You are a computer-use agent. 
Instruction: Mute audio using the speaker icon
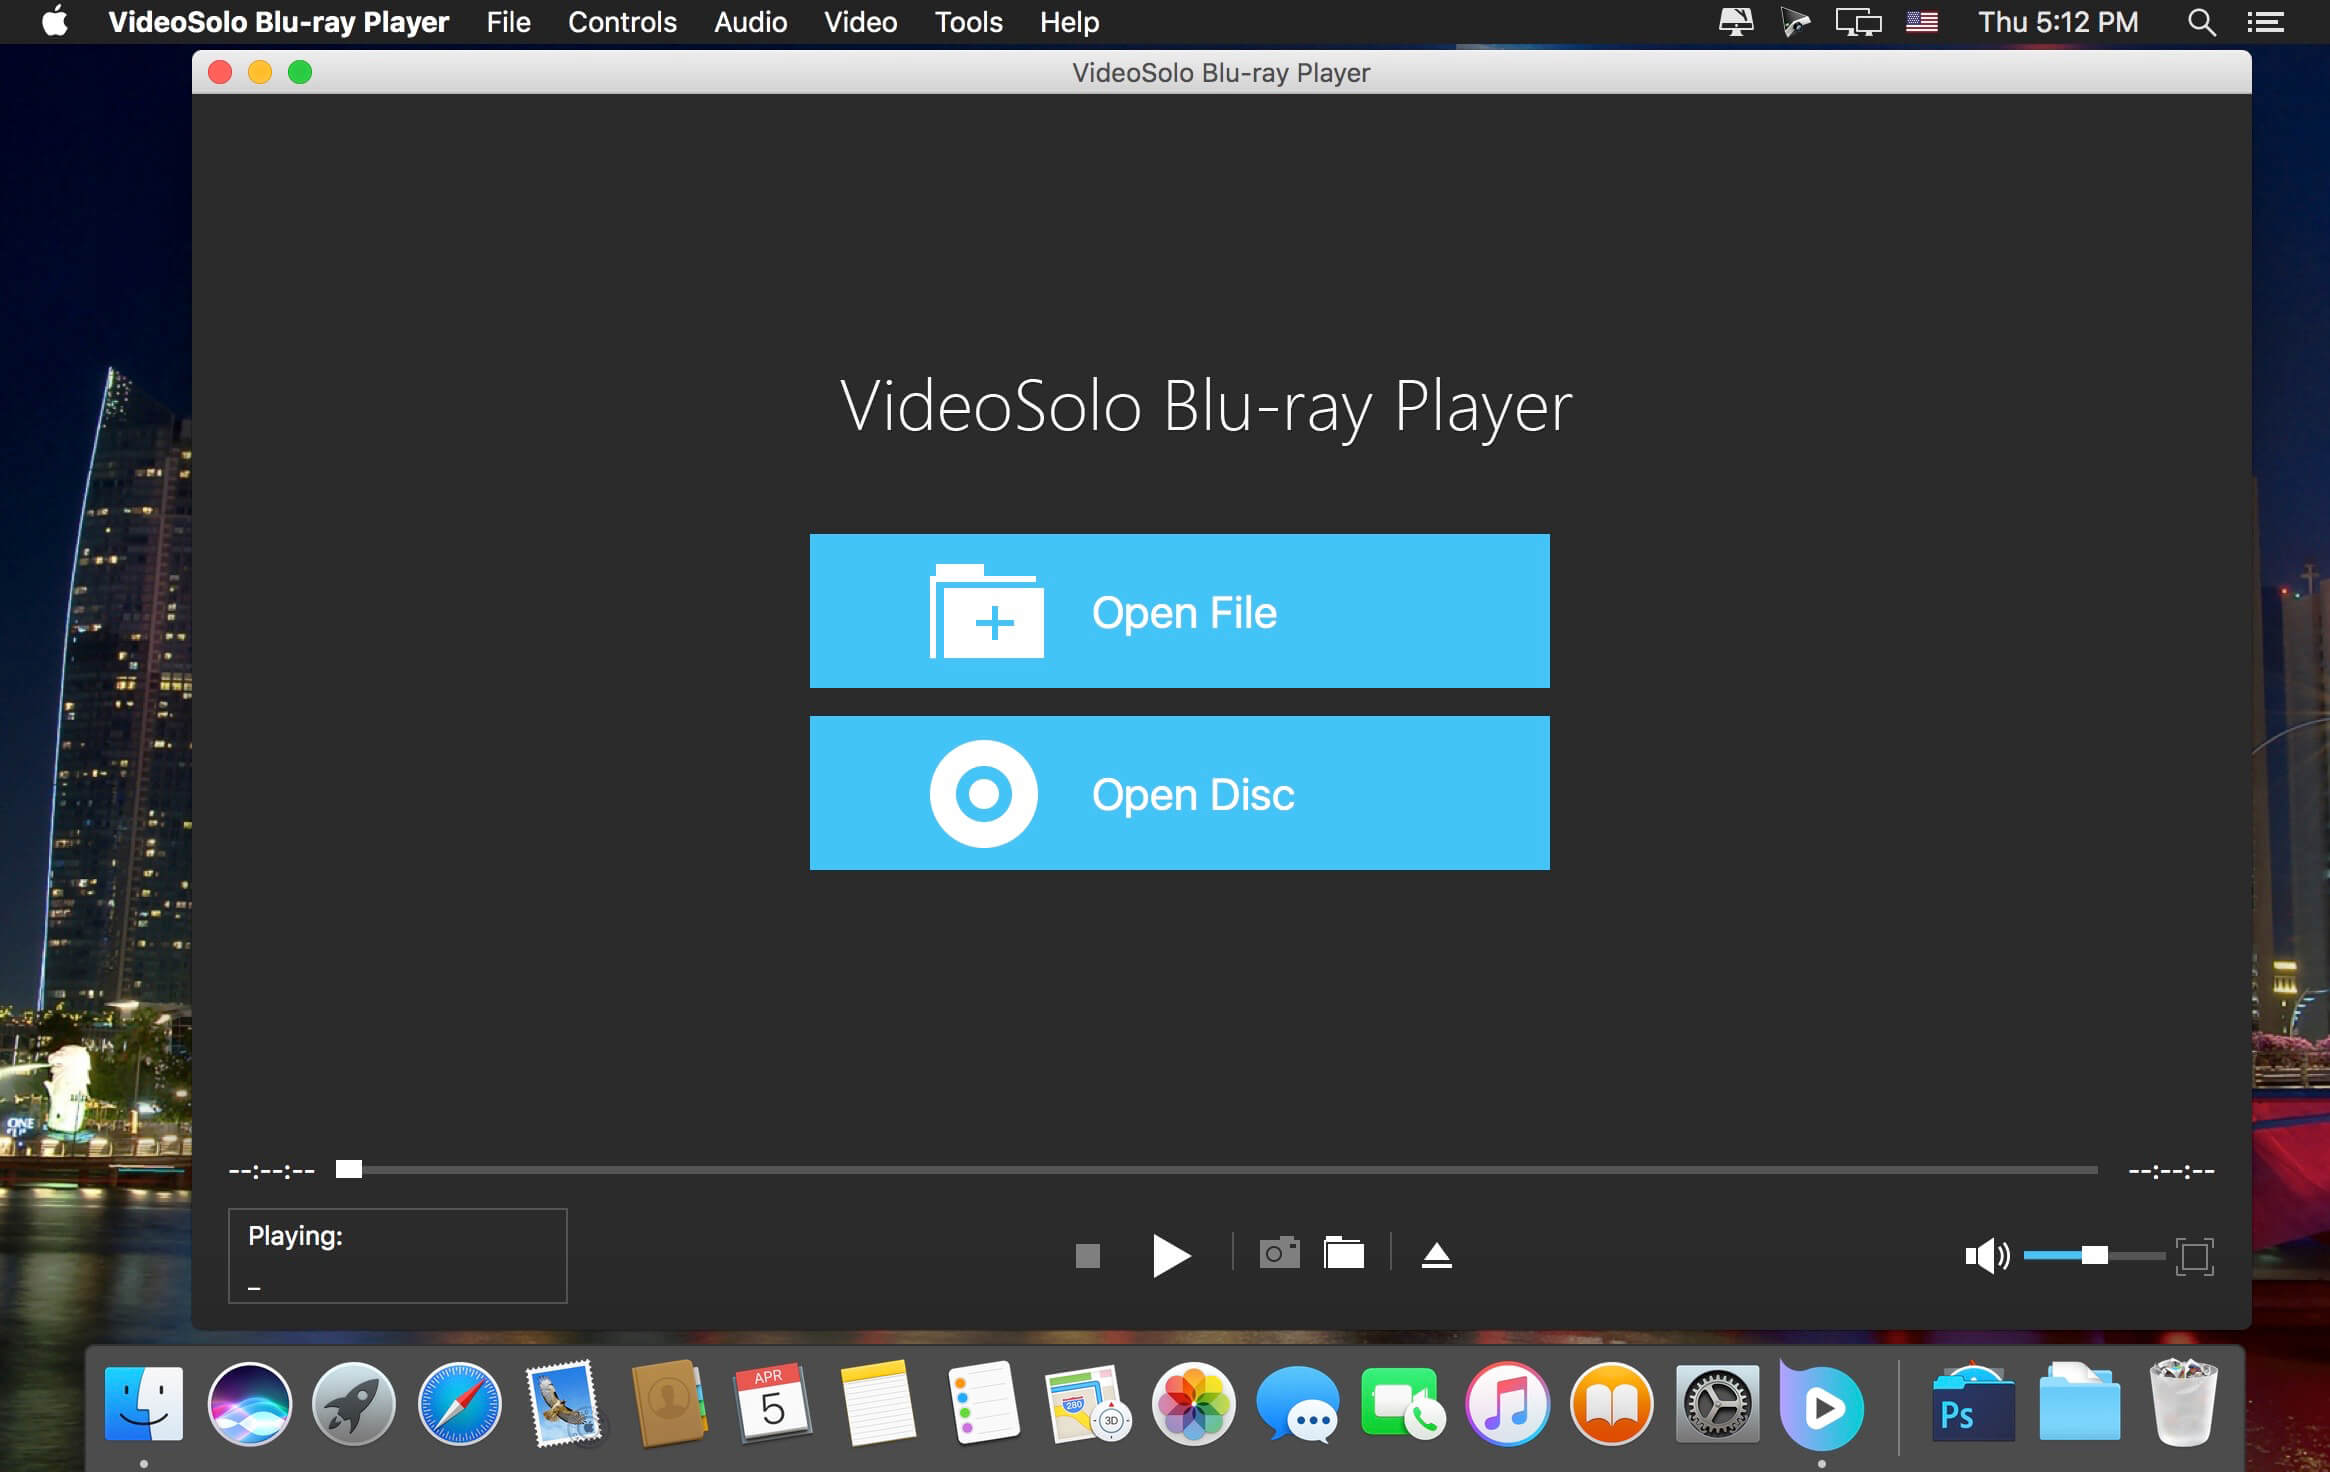1985,1255
